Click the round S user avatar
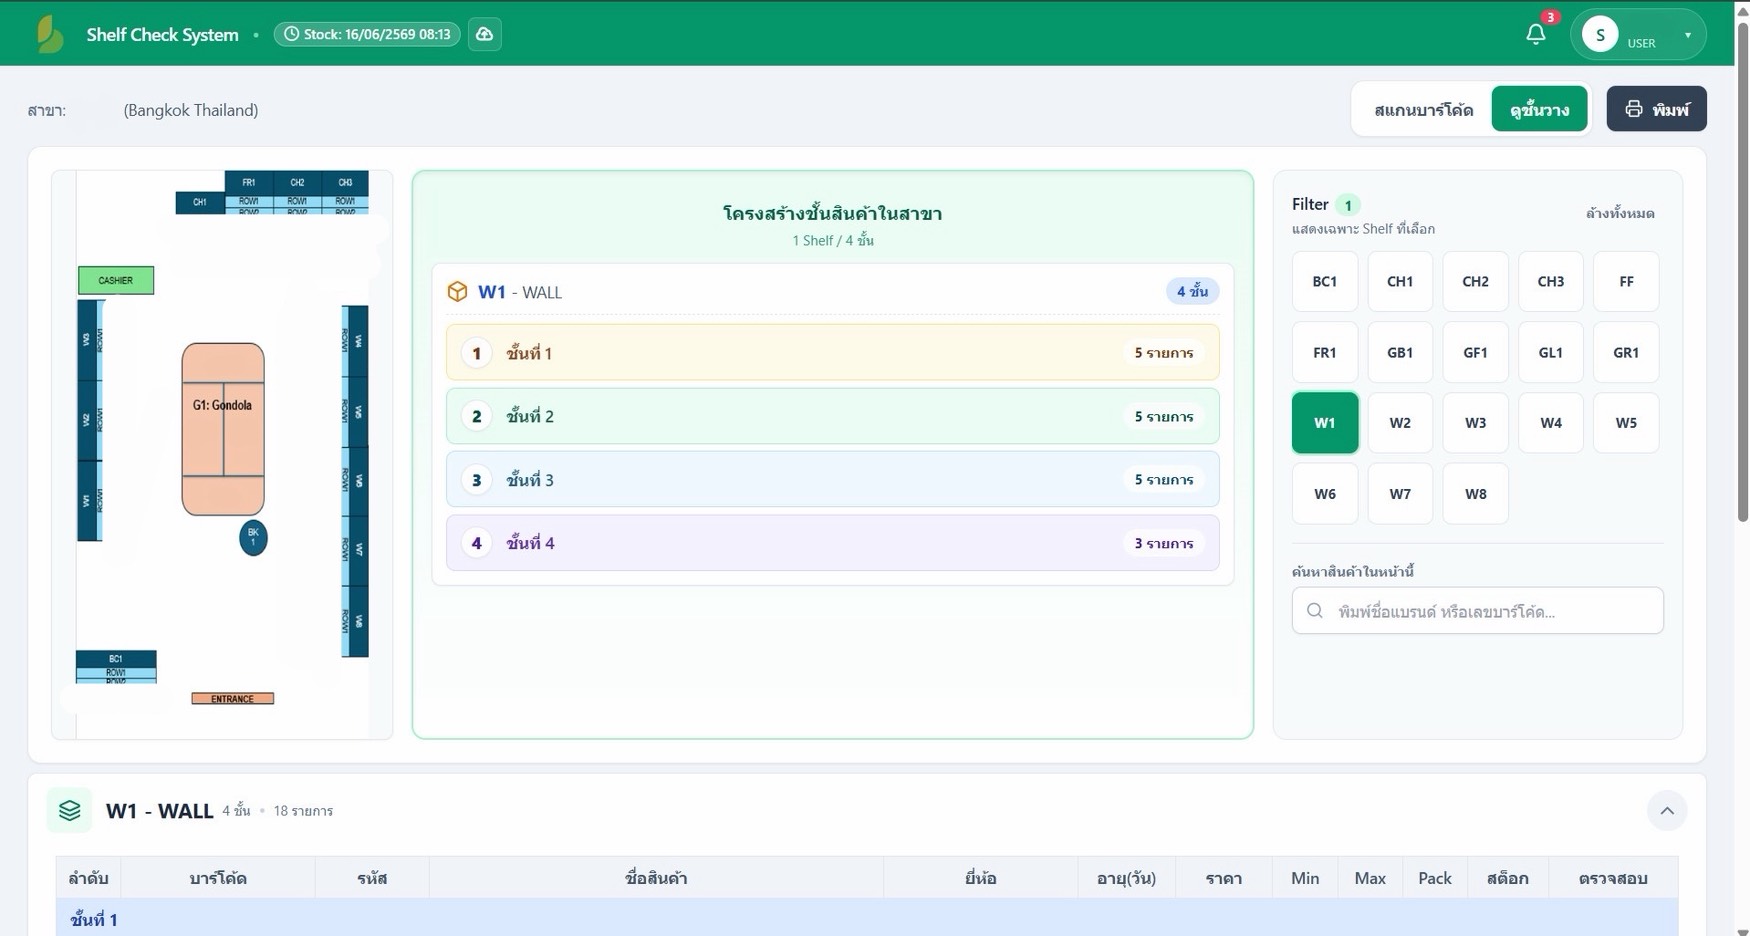This screenshot has width=1750, height=936. click(1600, 34)
